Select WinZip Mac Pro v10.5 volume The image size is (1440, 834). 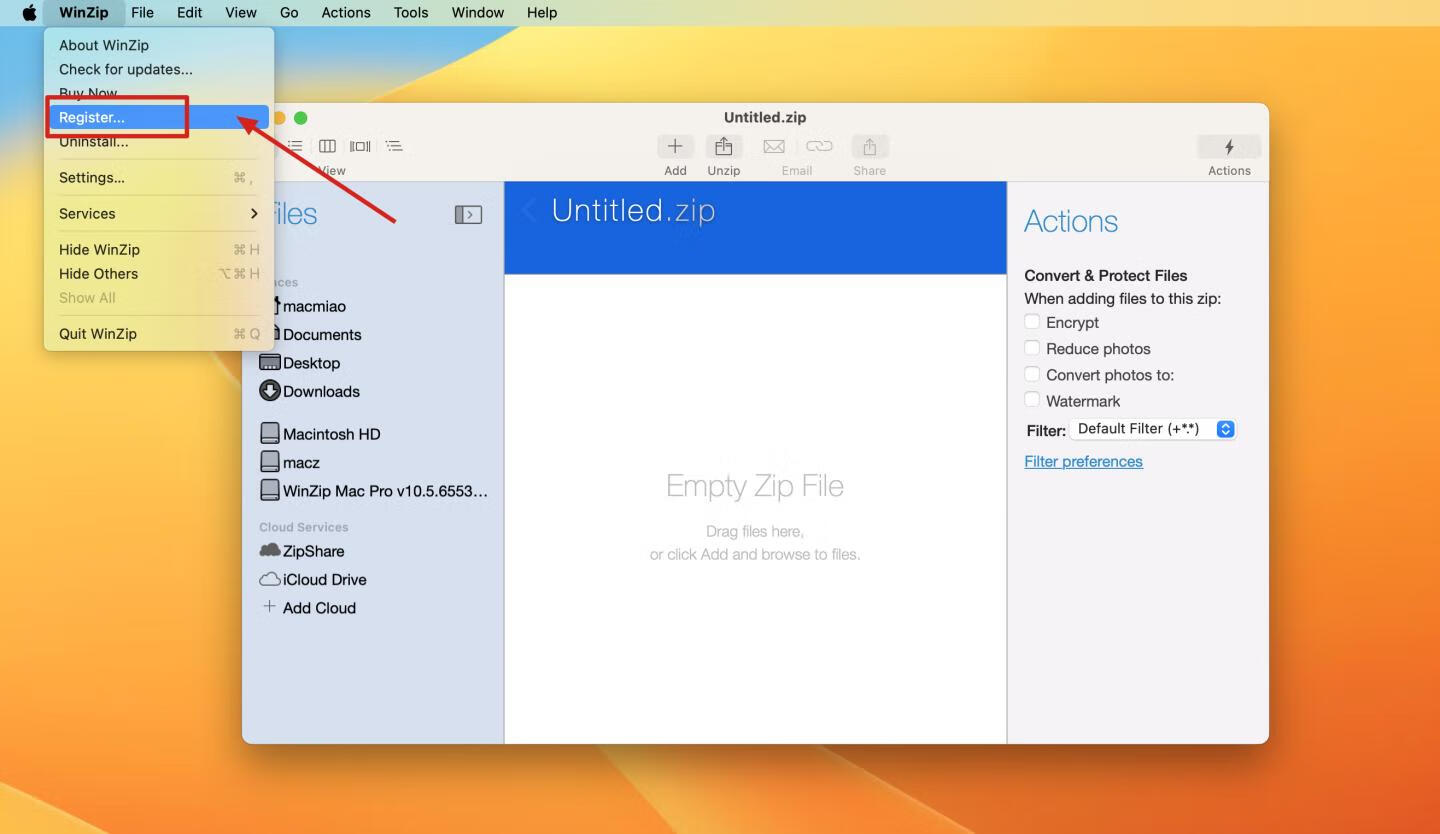[373, 491]
